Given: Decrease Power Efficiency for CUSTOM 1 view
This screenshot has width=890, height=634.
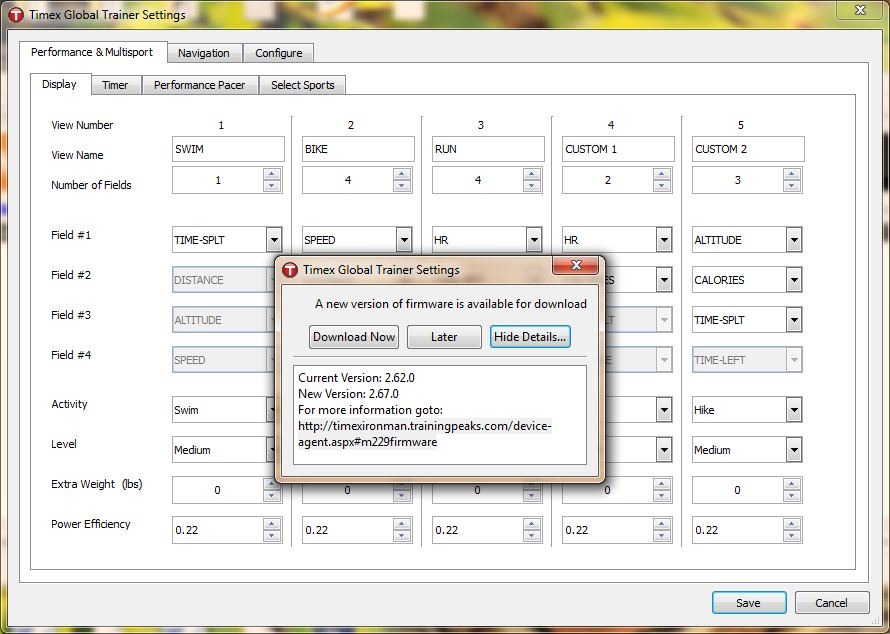Looking at the screenshot, I should pos(662,536).
